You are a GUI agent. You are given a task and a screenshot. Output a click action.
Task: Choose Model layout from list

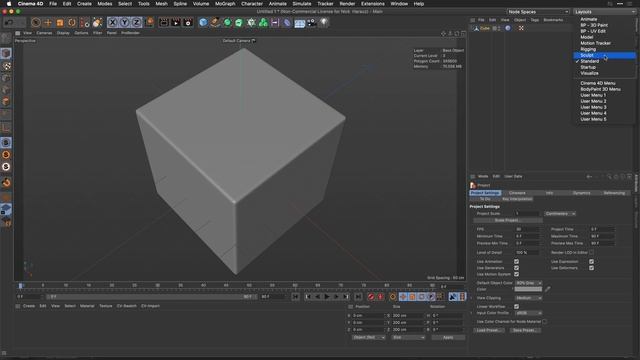click(x=587, y=37)
